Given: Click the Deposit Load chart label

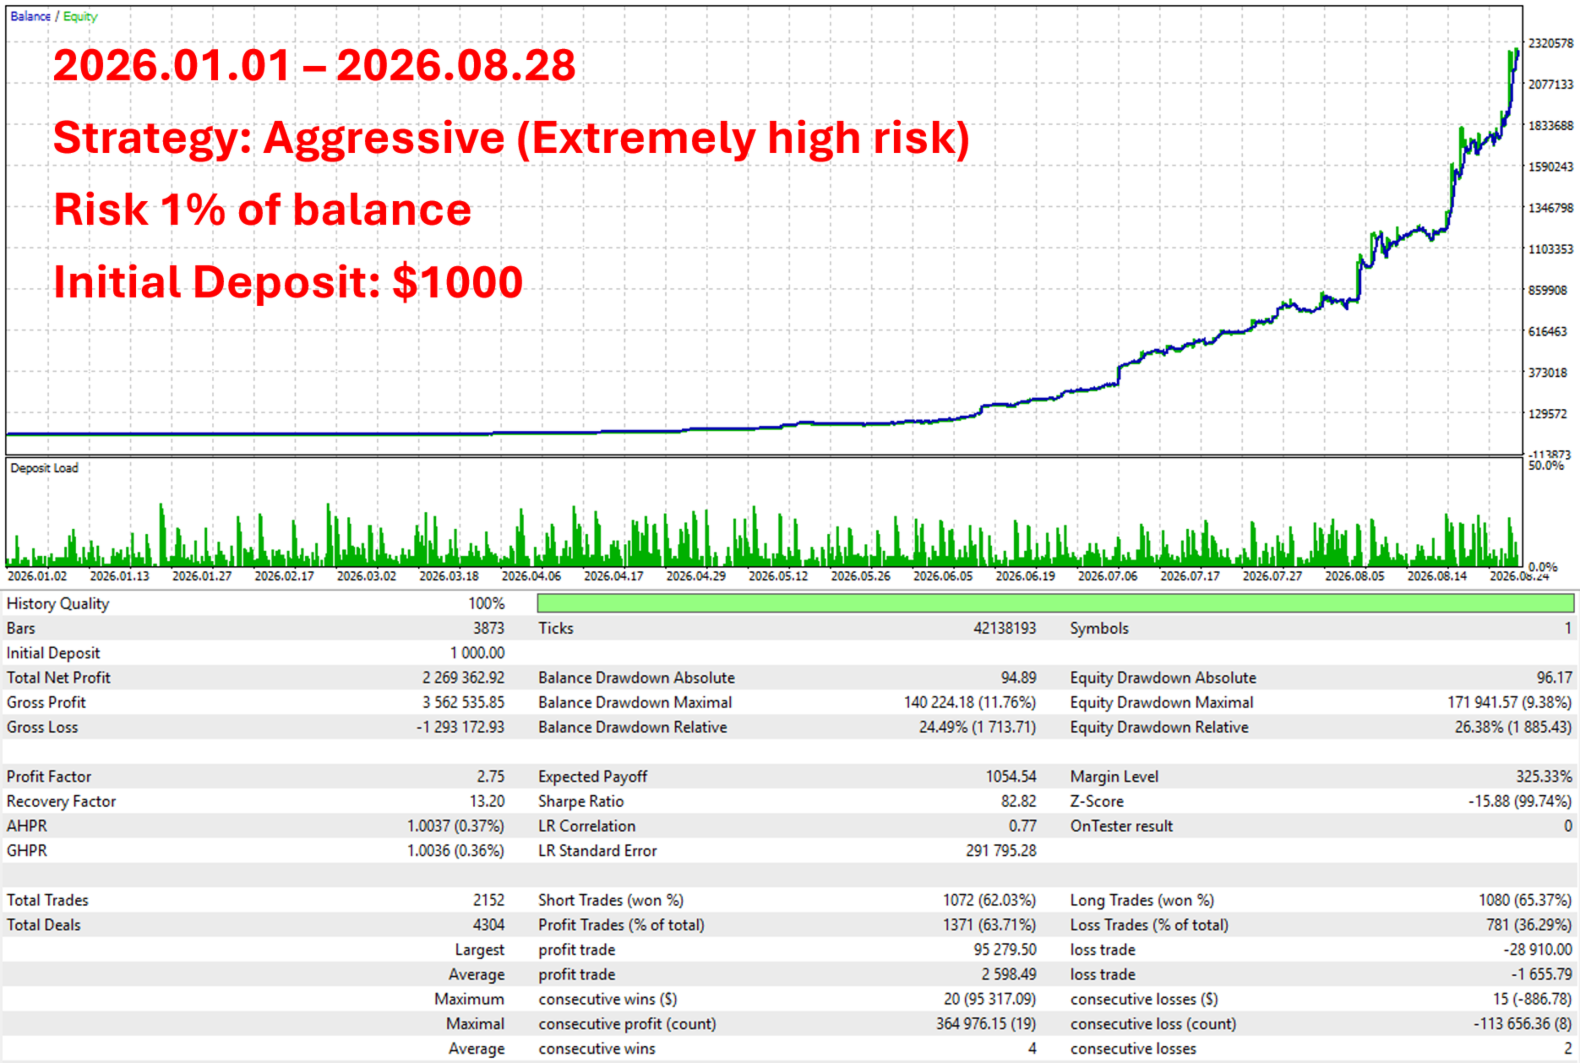Looking at the screenshot, I should 44,468.
